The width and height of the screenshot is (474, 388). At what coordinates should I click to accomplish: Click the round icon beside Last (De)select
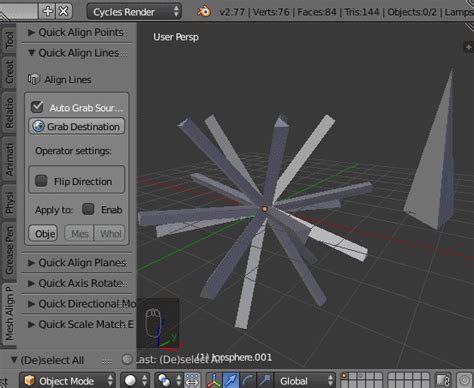click(x=127, y=359)
